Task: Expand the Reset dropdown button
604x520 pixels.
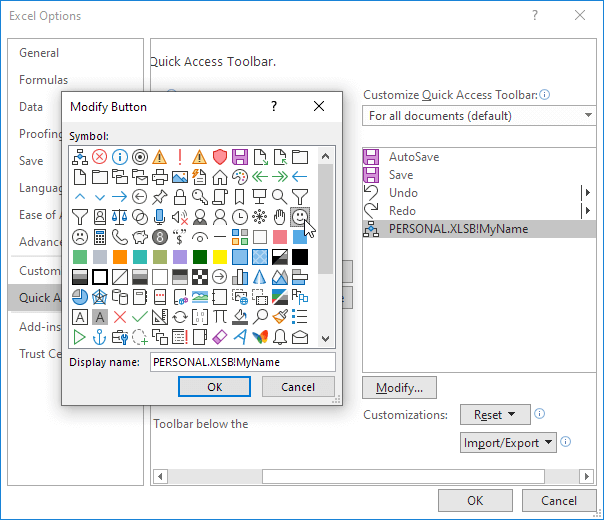Action: pos(495,414)
